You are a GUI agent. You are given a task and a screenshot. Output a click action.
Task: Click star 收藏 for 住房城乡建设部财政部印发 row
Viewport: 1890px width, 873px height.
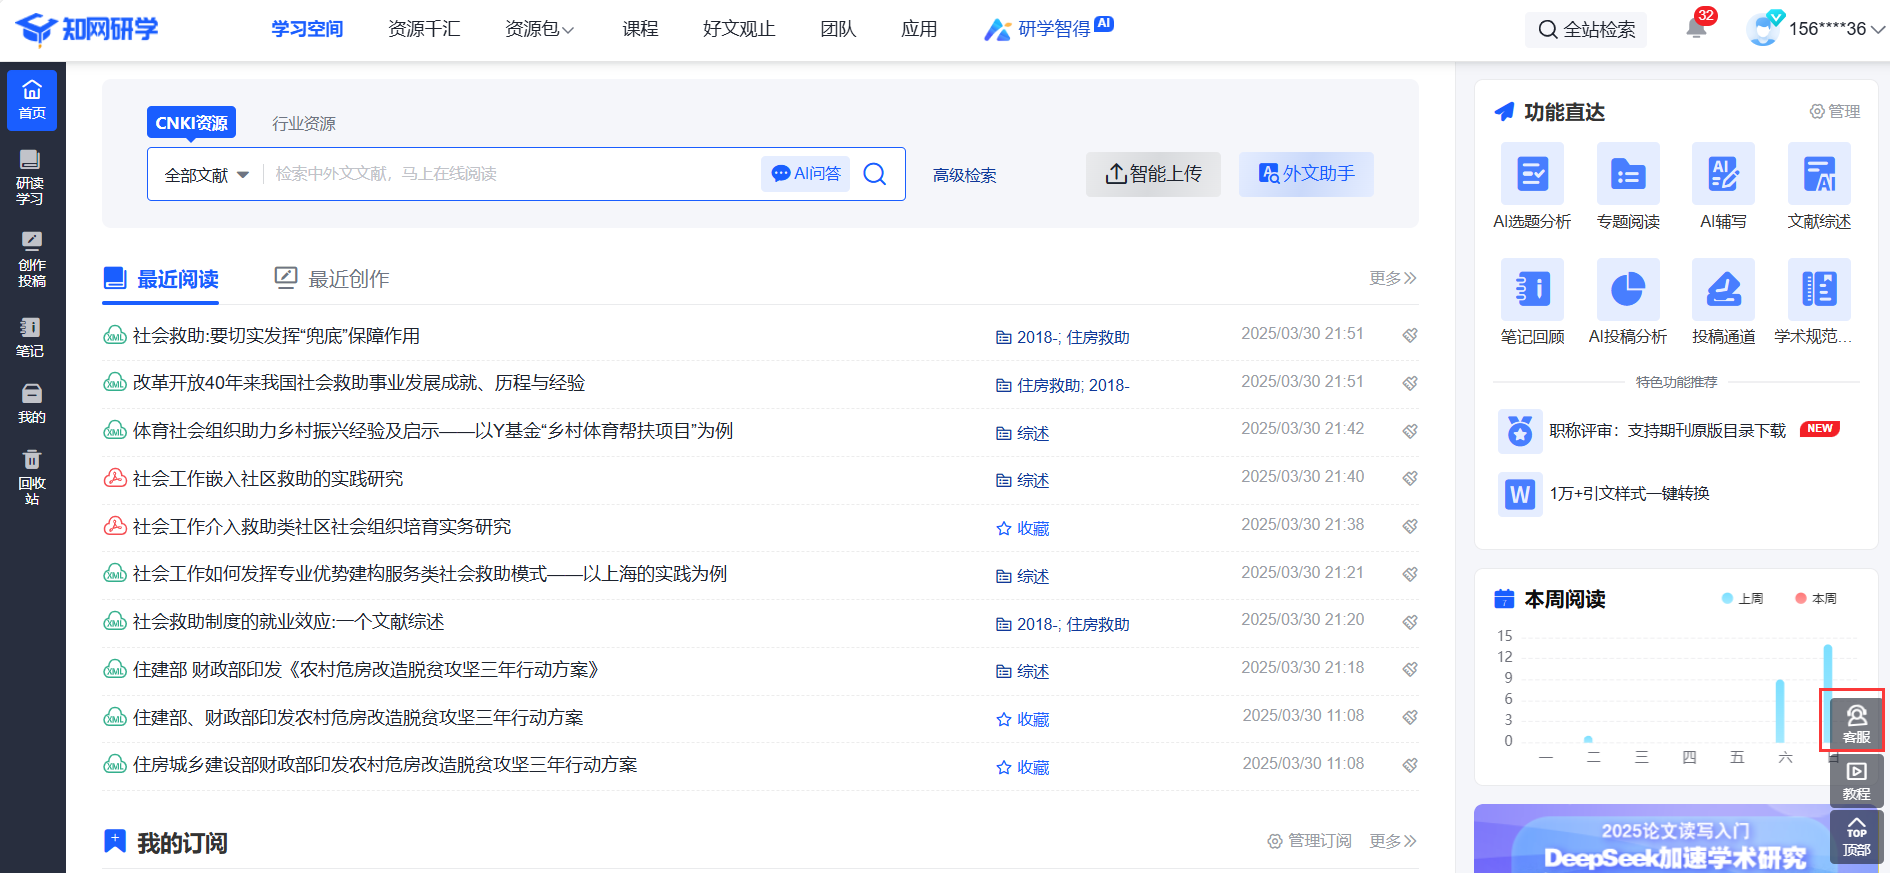click(x=1023, y=767)
